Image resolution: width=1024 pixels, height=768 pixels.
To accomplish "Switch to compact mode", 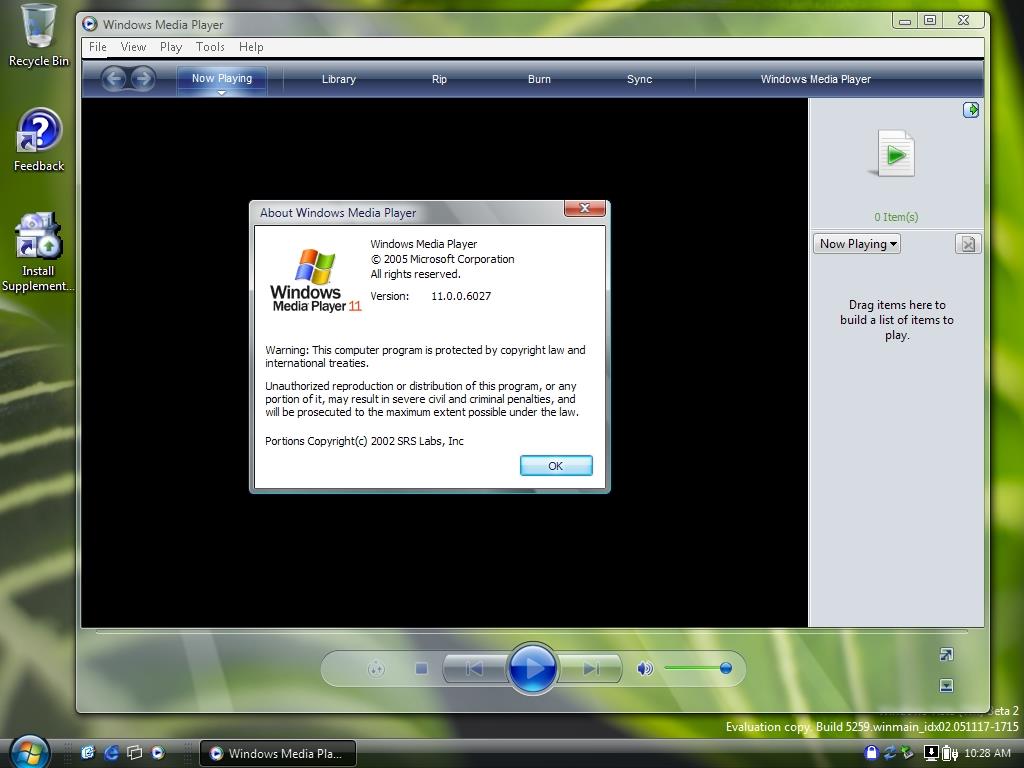I will [x=946, y=685].
